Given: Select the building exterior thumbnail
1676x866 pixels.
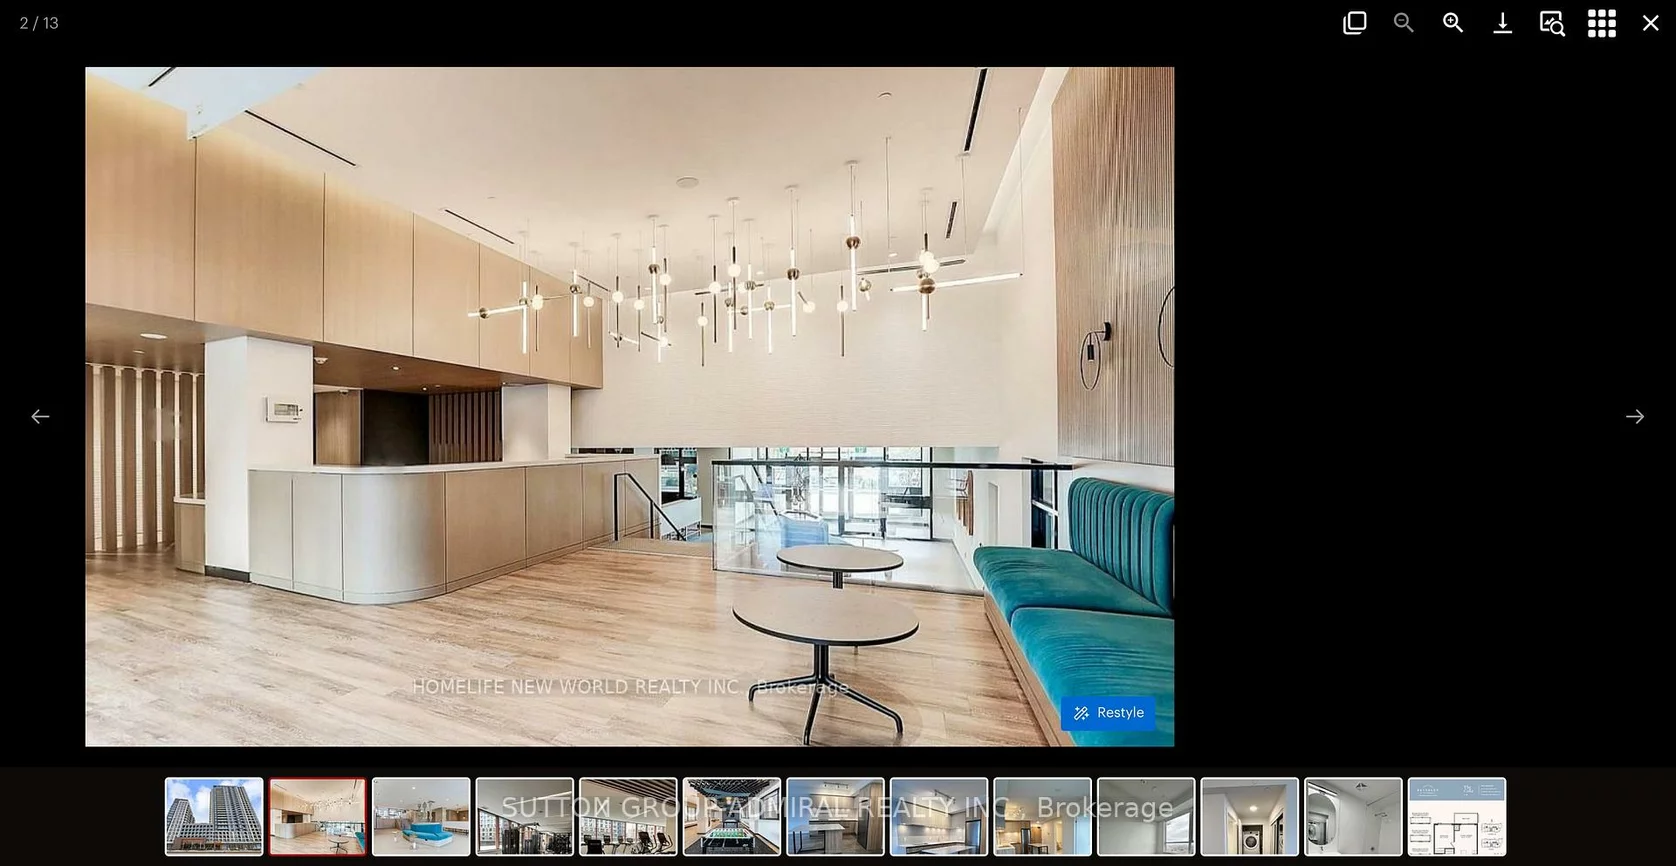Looking at the screenshot, I should (214, 817).
